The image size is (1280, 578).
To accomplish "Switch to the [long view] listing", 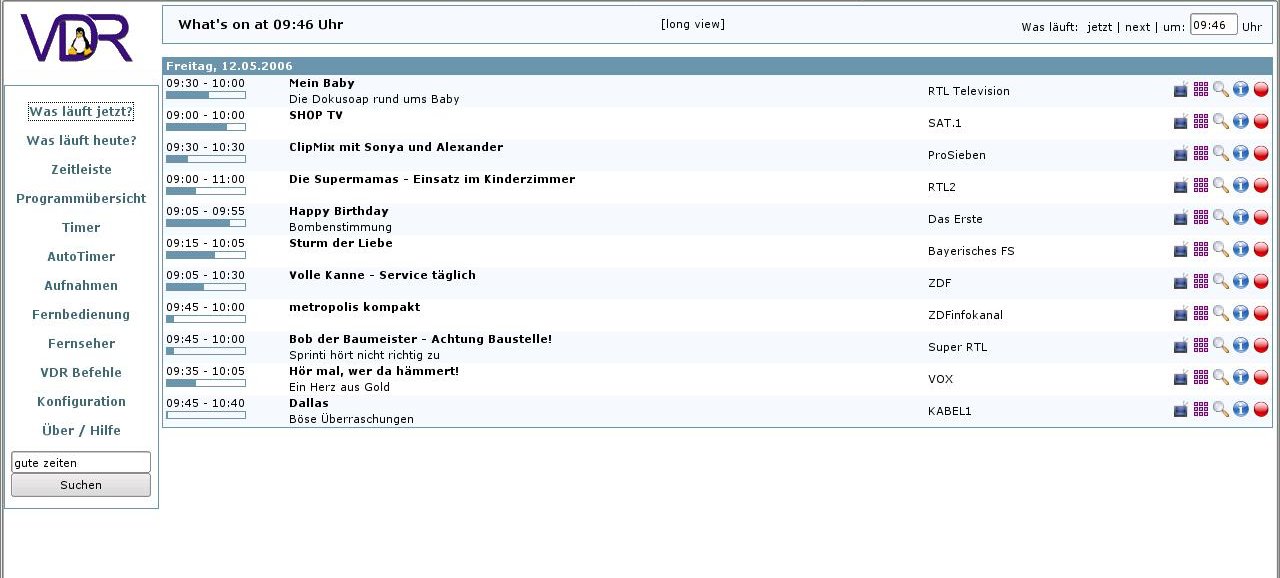I will click(x=693, y=24).
